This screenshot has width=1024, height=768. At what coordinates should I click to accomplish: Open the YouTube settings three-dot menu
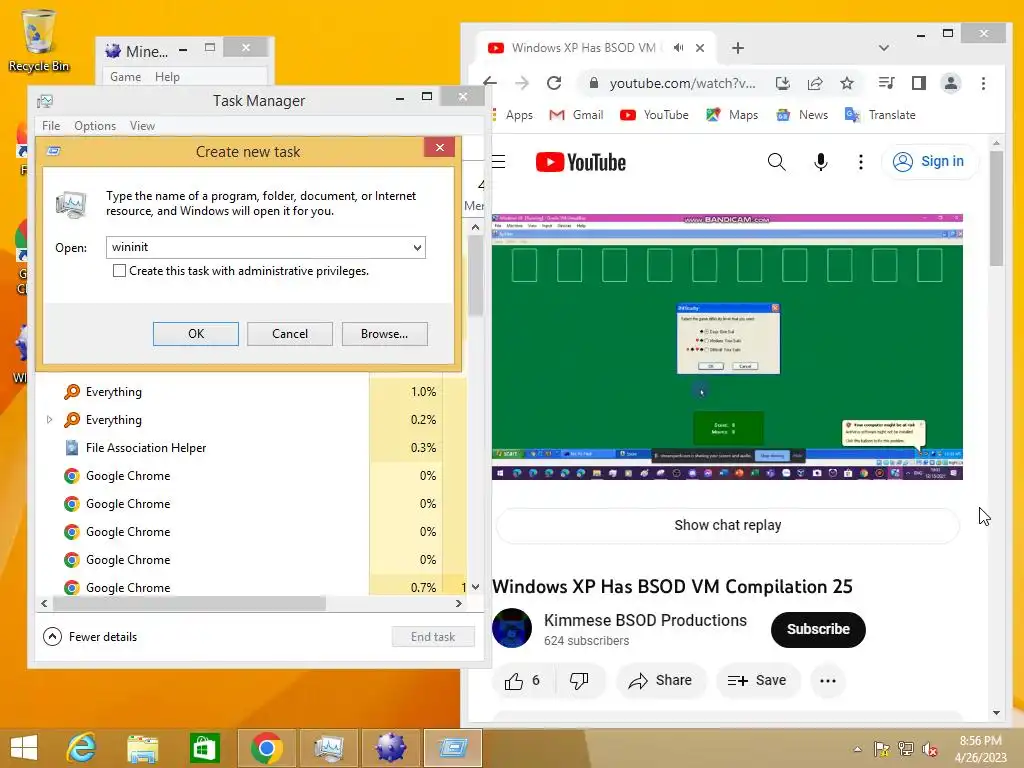pyautogui.click(x=861, y=162)
